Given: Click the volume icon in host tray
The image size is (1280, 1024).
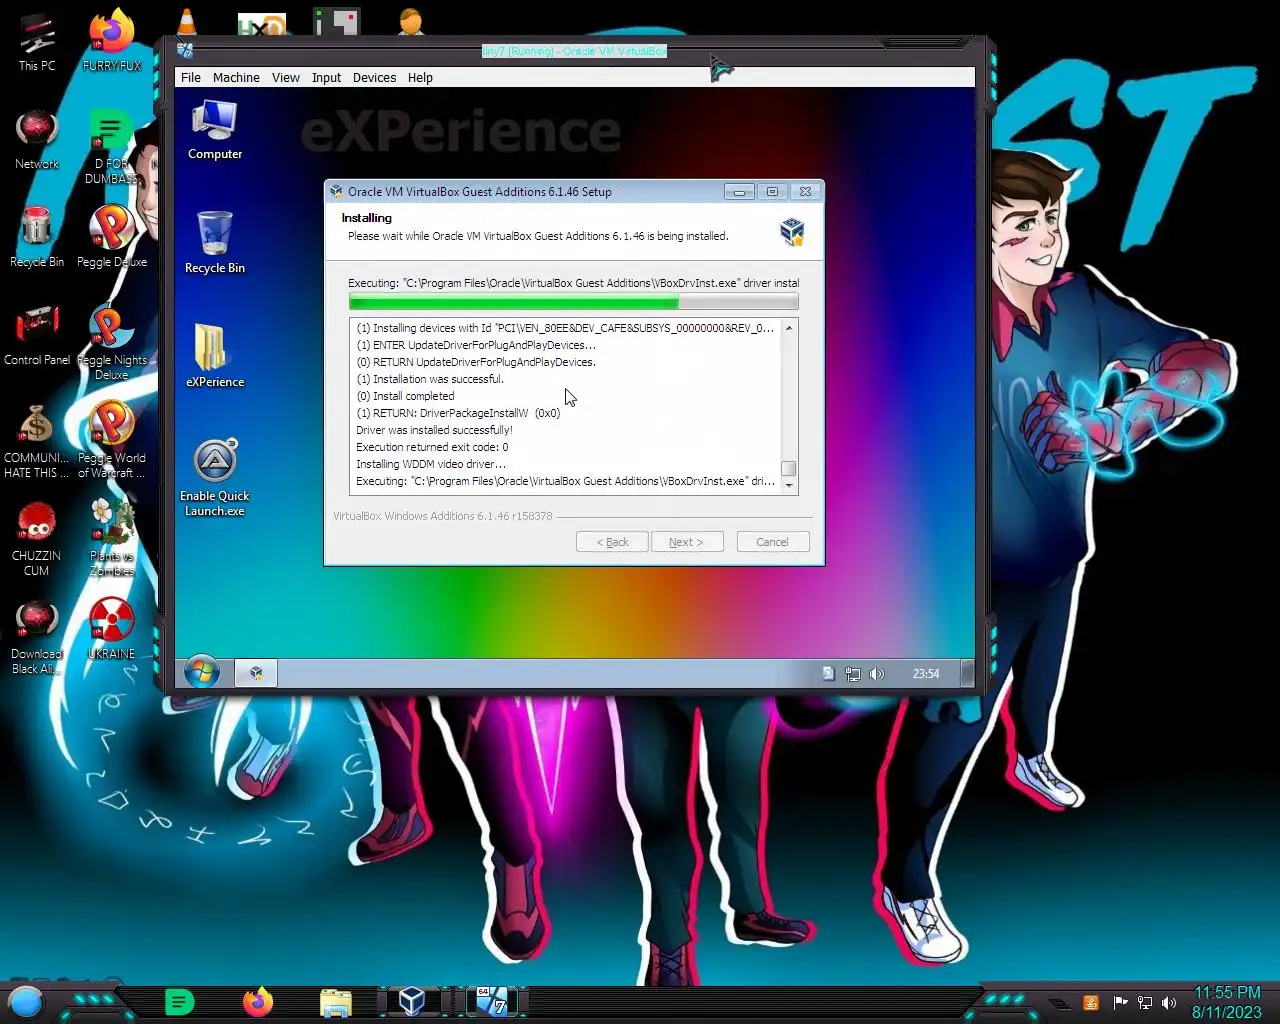Looking at the screenshot, I should [1169, 1002].
